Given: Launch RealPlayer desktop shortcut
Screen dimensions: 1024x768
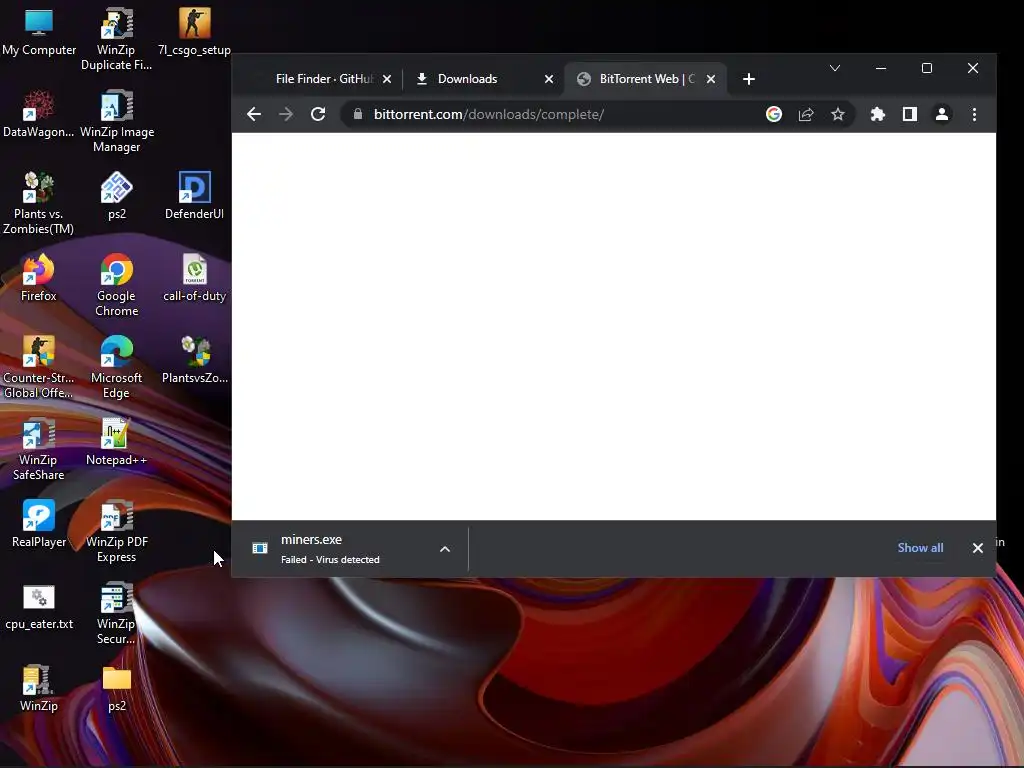Looking at the screenshot, I should (x=39, y=524).
